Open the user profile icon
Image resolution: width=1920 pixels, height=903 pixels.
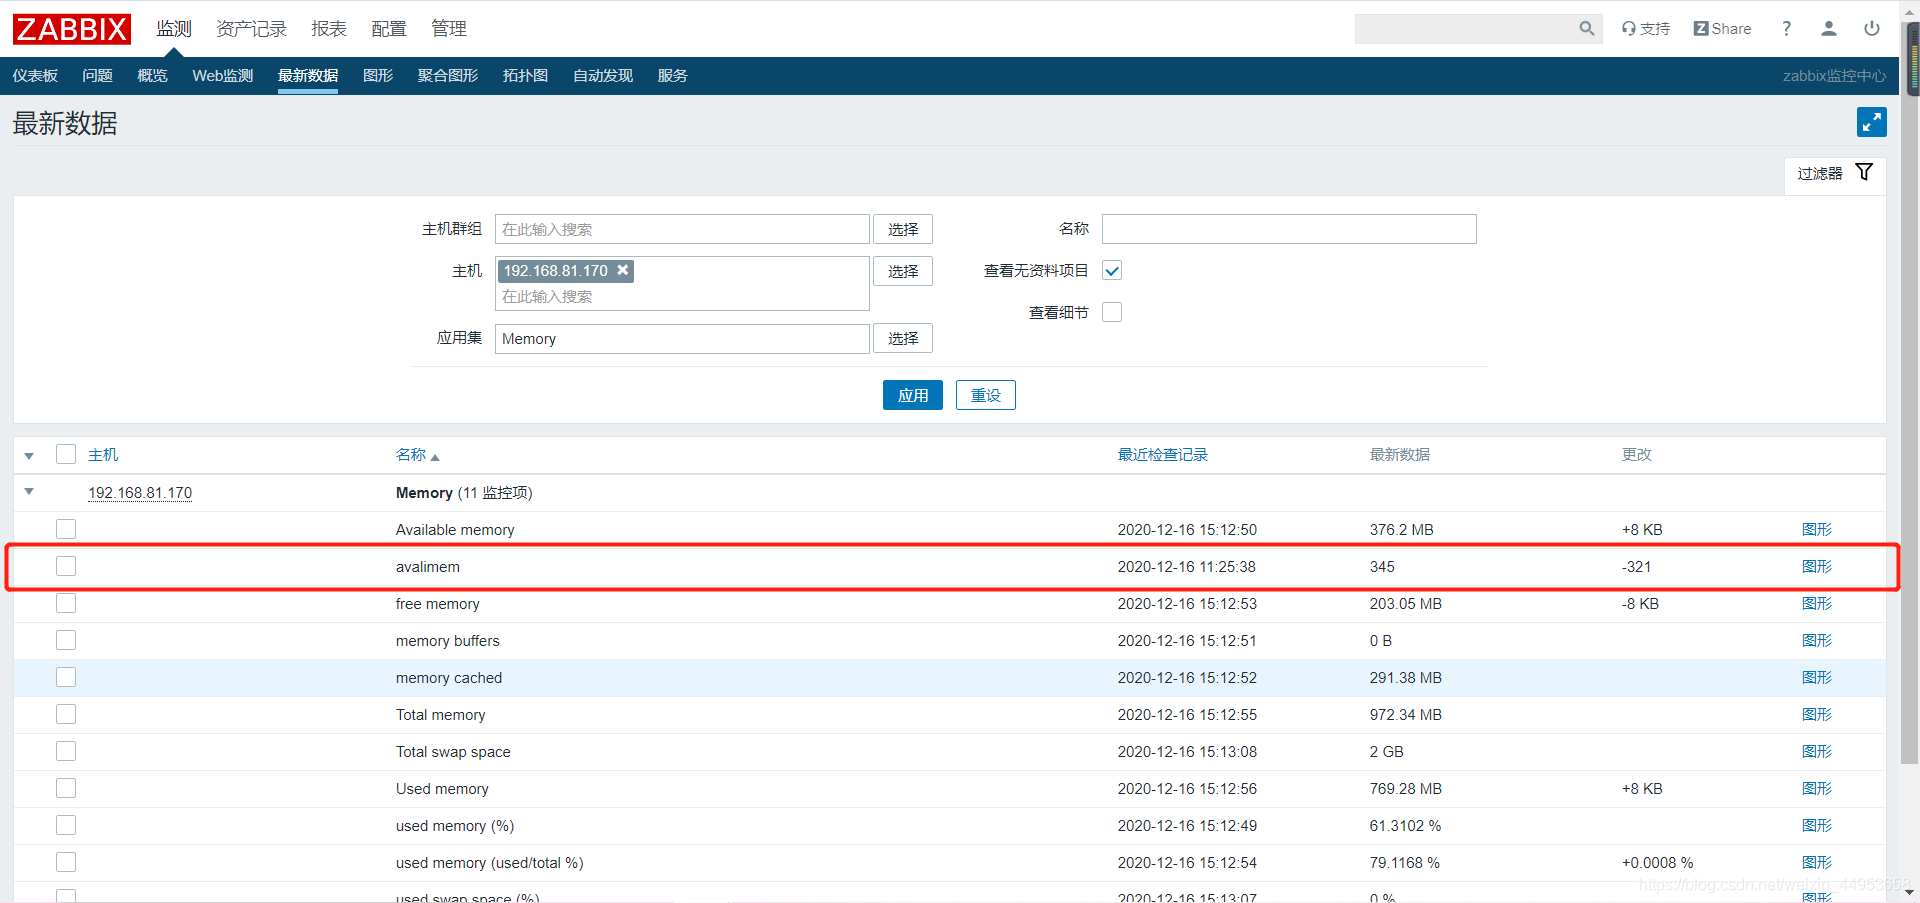point(1829,29)
